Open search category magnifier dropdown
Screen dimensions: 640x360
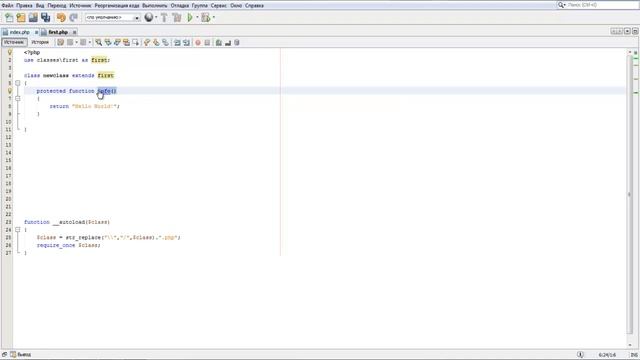(562, 5)
